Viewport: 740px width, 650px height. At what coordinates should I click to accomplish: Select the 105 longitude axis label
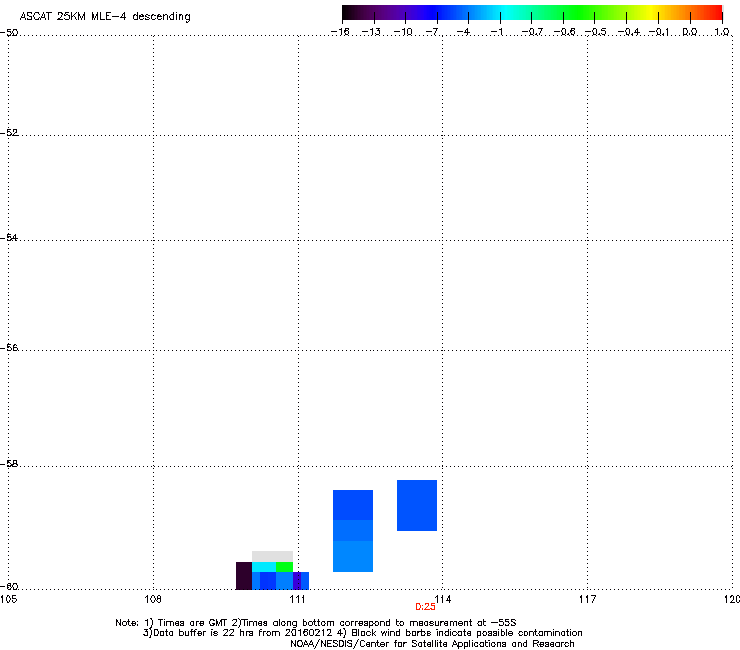pos(8,599)
